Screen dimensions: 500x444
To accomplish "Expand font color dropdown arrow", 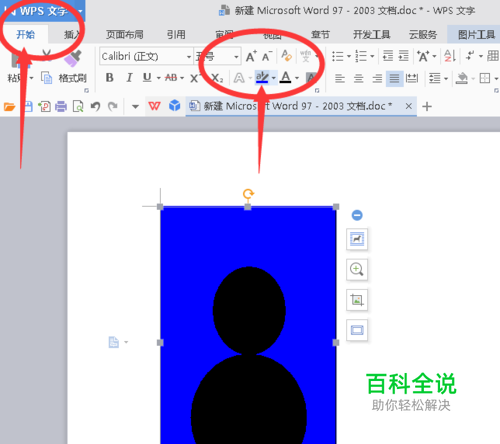I will tap(297, 78).
